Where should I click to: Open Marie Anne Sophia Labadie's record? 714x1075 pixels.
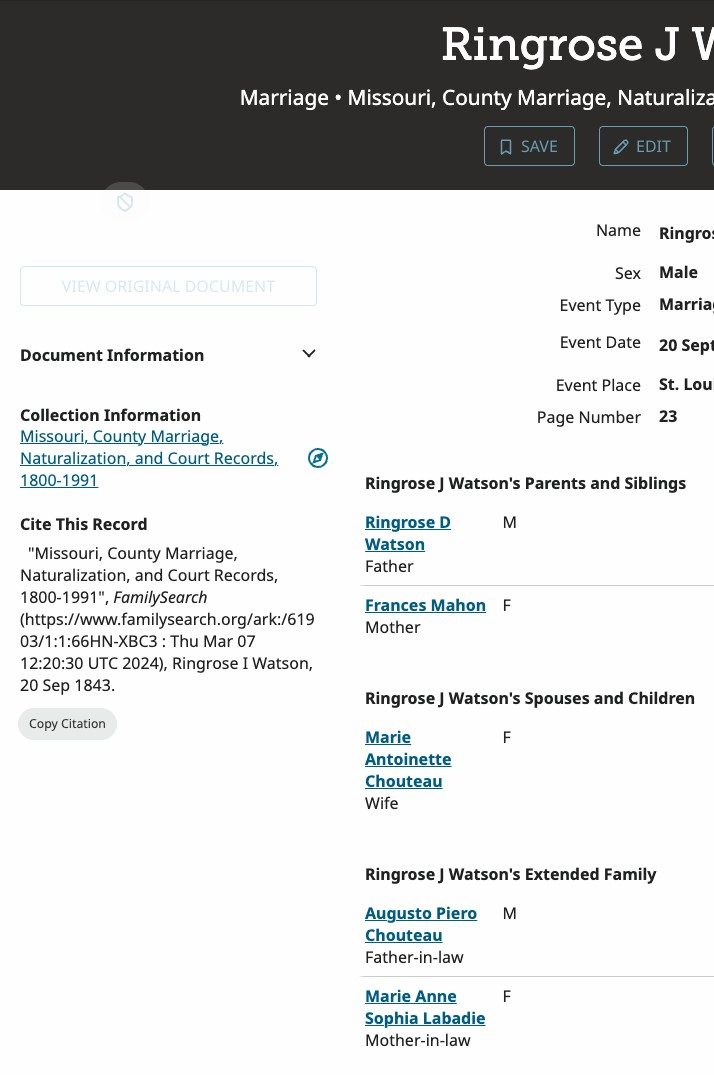(x=425, y=1007)
